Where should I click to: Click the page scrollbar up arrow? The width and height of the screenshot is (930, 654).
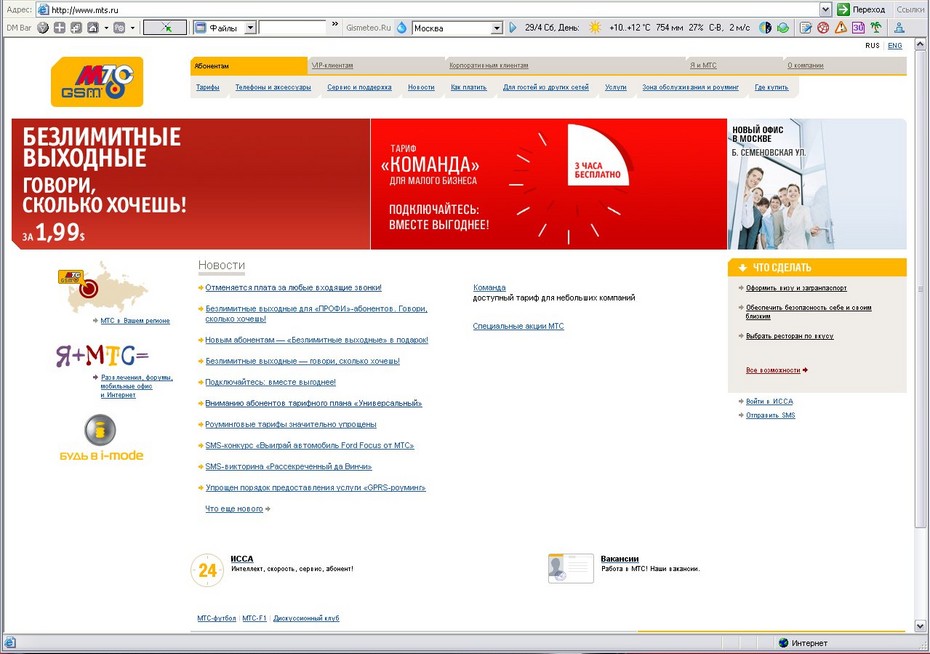(x=920, y=44)
